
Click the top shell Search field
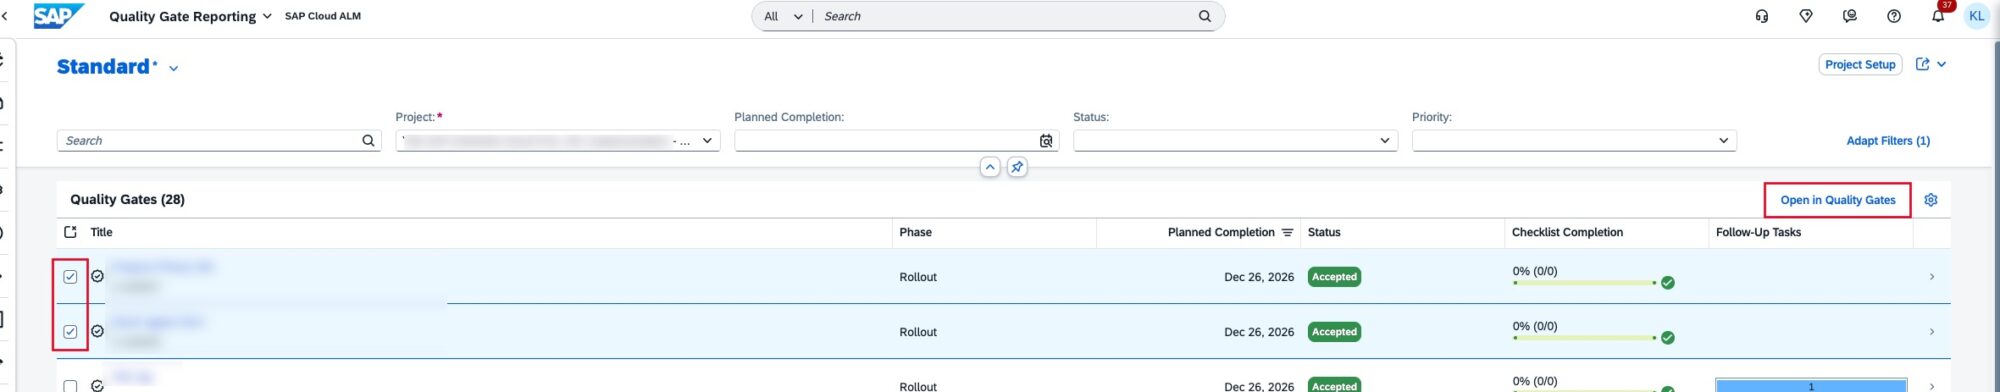pos(1005,16)
